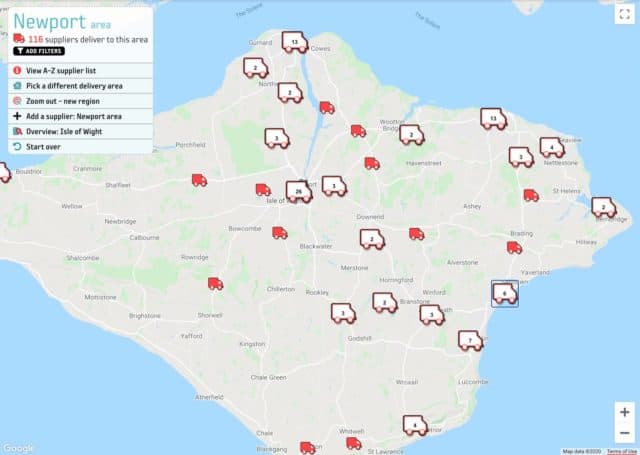This screenshot has width=640, height=455.
Task: Click the Havenstreet place label
Action: point(424,163)
